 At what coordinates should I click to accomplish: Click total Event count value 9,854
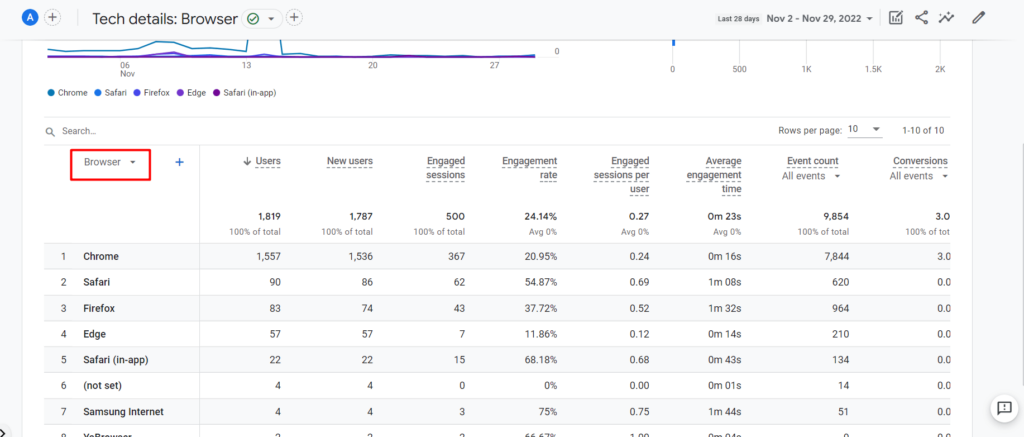pos(837,216)
